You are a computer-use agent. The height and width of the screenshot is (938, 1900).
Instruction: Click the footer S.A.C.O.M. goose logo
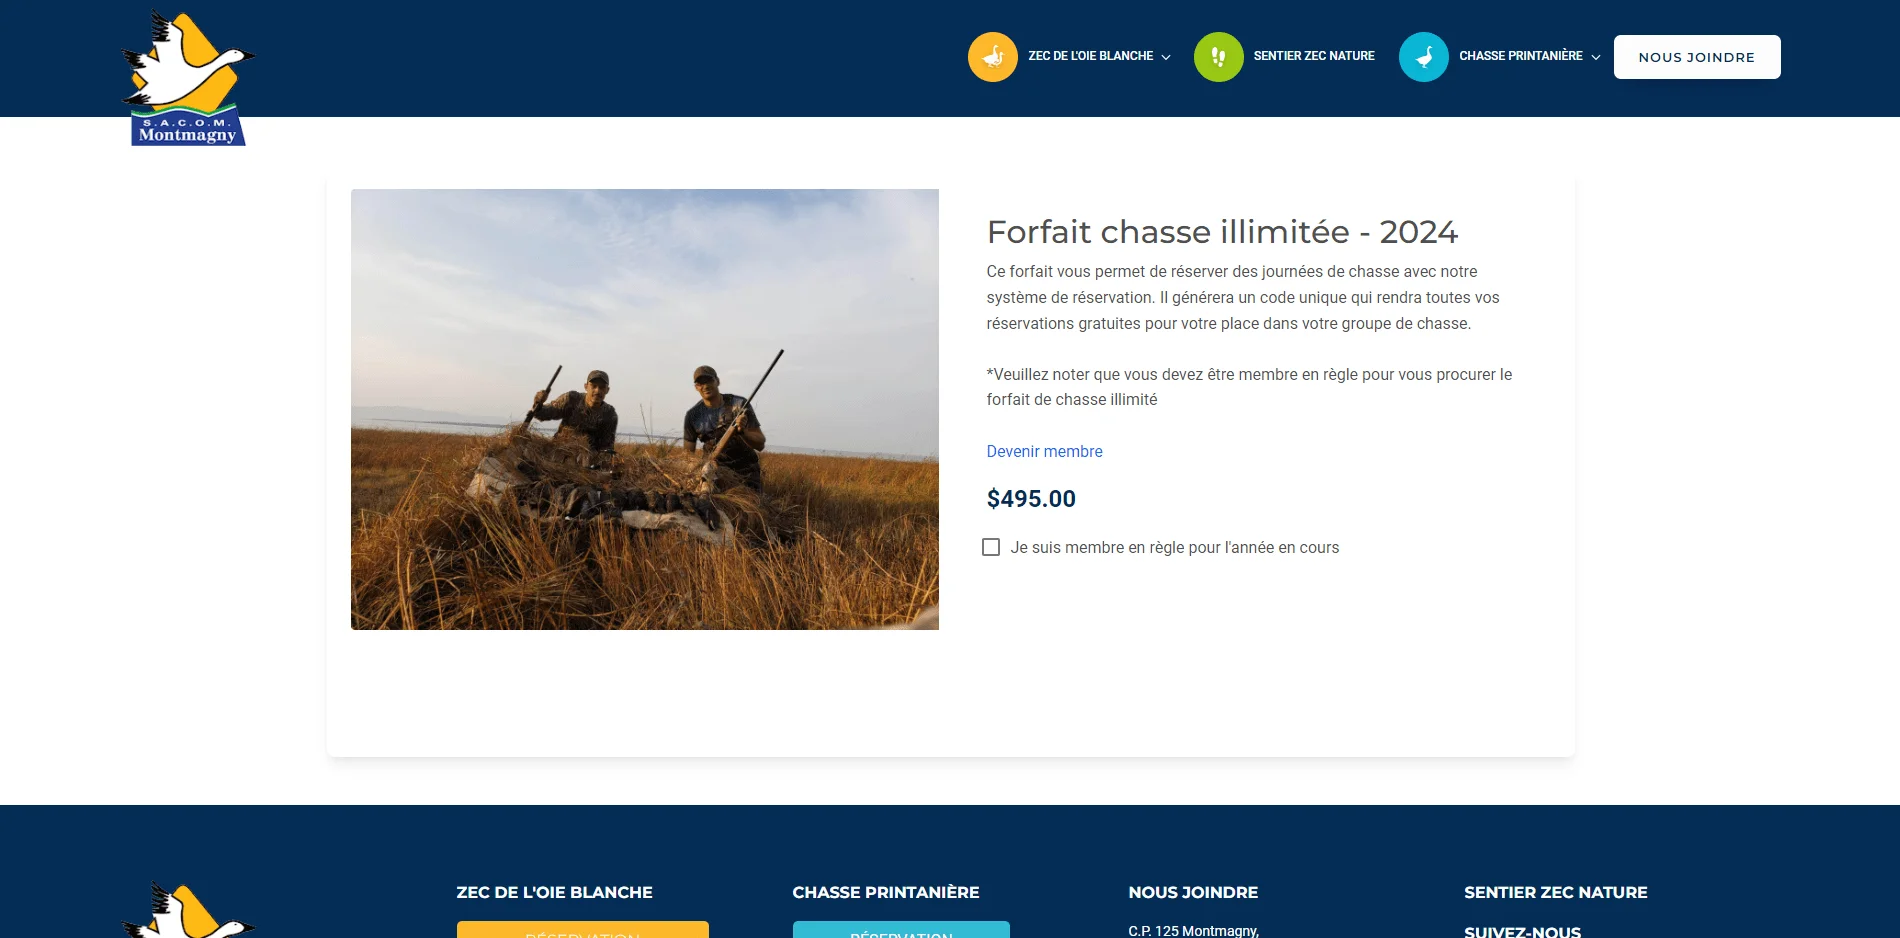[188, 910]
